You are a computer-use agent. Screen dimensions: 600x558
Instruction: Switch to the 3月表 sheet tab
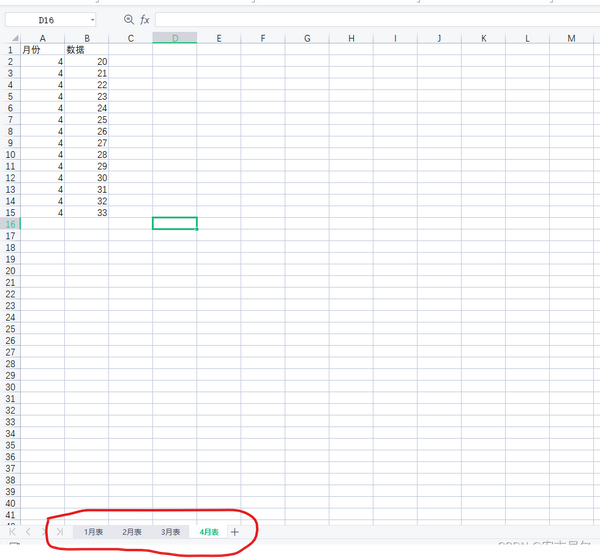(170, 532)
